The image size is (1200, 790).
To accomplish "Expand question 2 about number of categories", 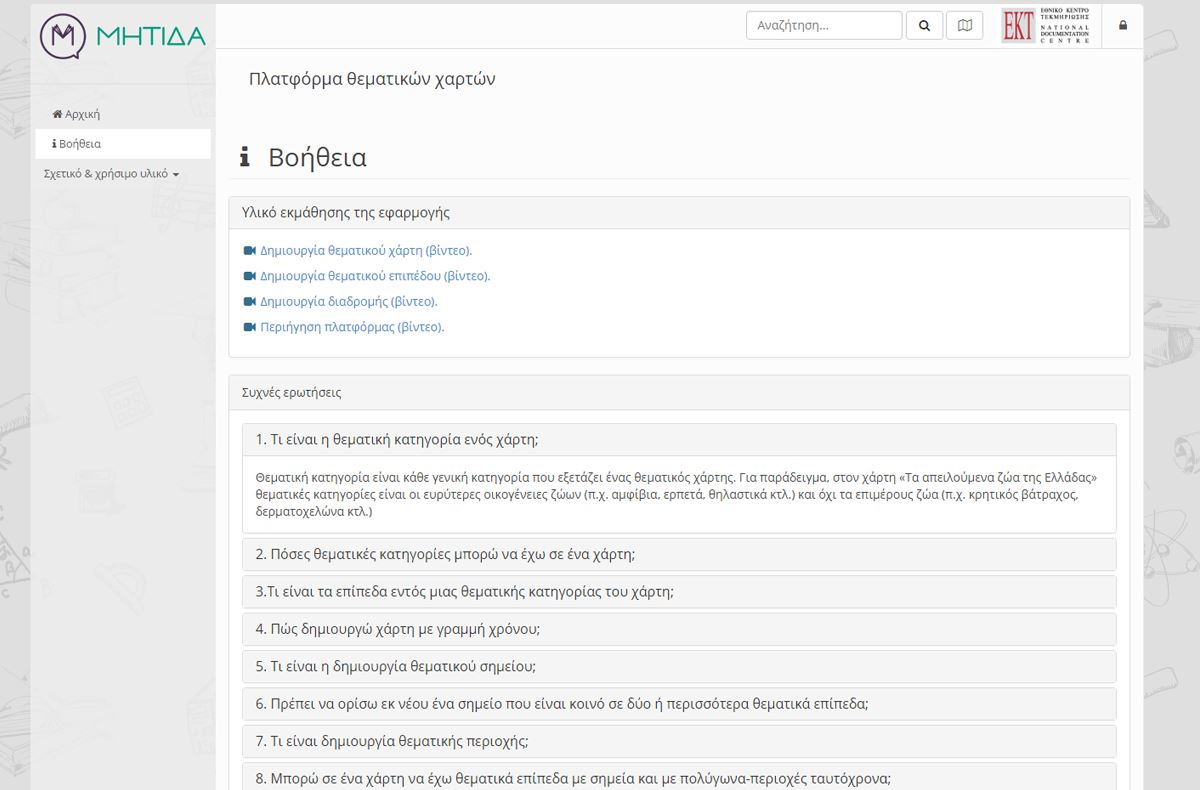I will pyautogui.click(x=445, y=554).
